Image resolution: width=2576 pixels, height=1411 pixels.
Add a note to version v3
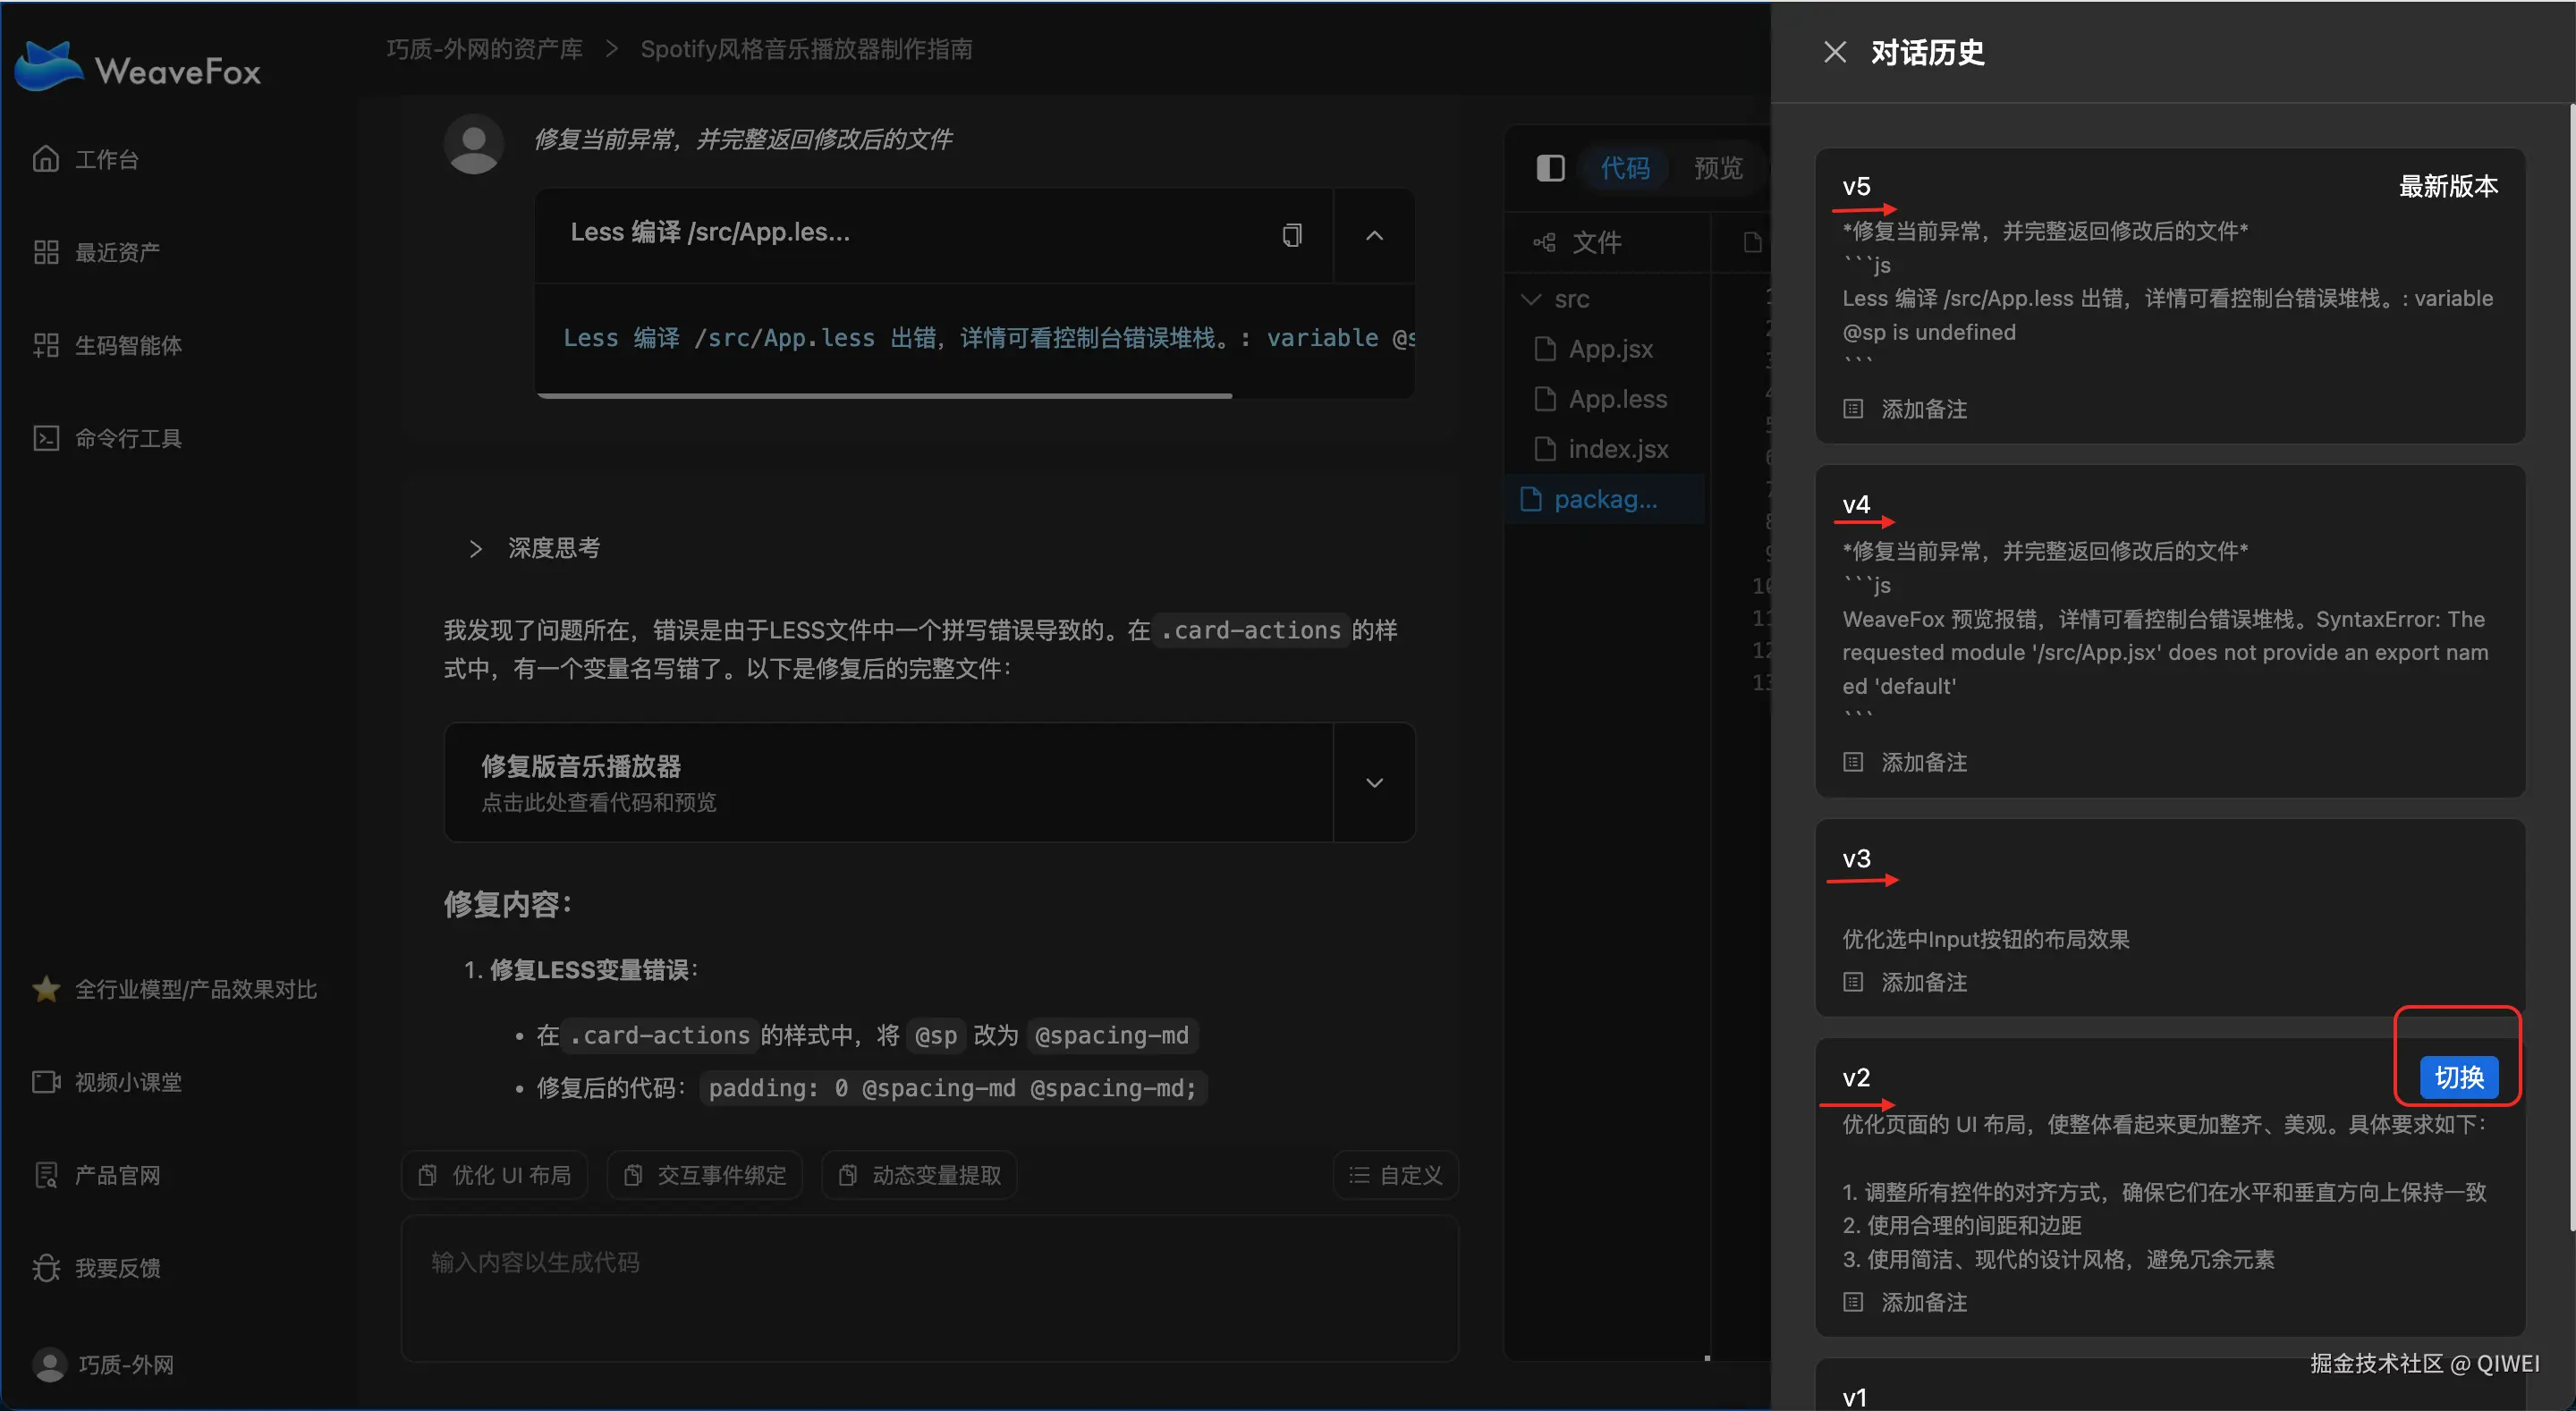(1905, 982)
